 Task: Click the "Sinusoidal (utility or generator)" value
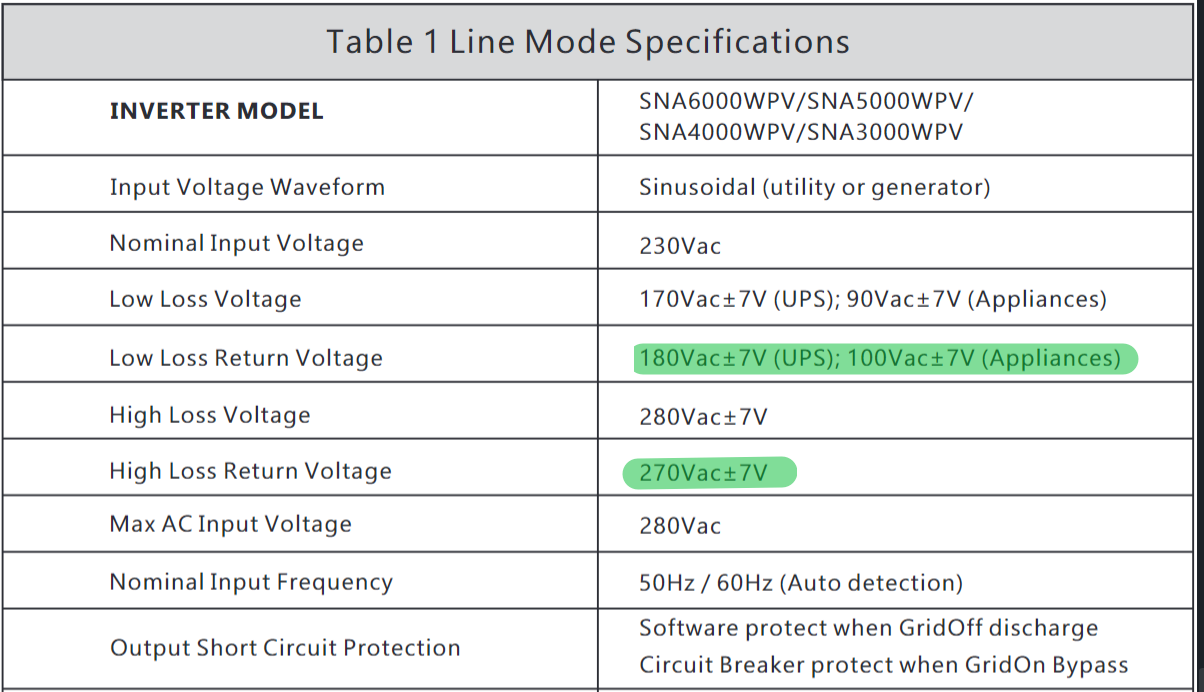click(814, 187)
